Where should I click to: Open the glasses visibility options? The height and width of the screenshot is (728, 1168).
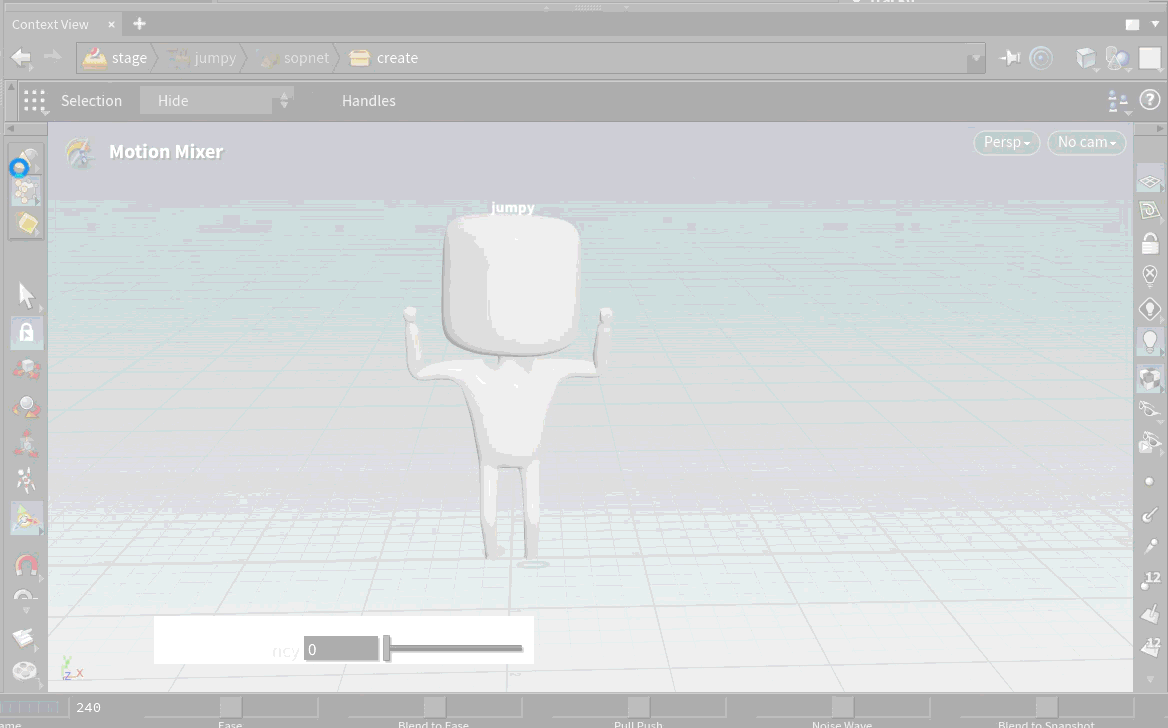coord(1150,409)
